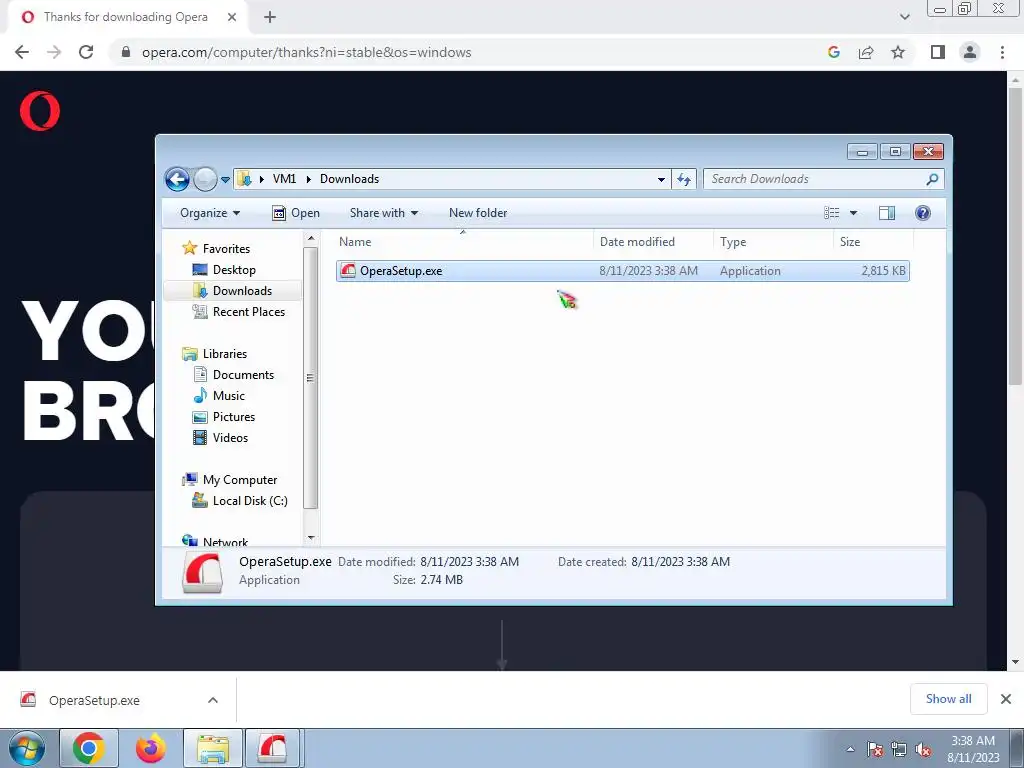This screenshot has height=768, width=1024.
Task: Sort by Date modified column header
Action: pos(653,242)
